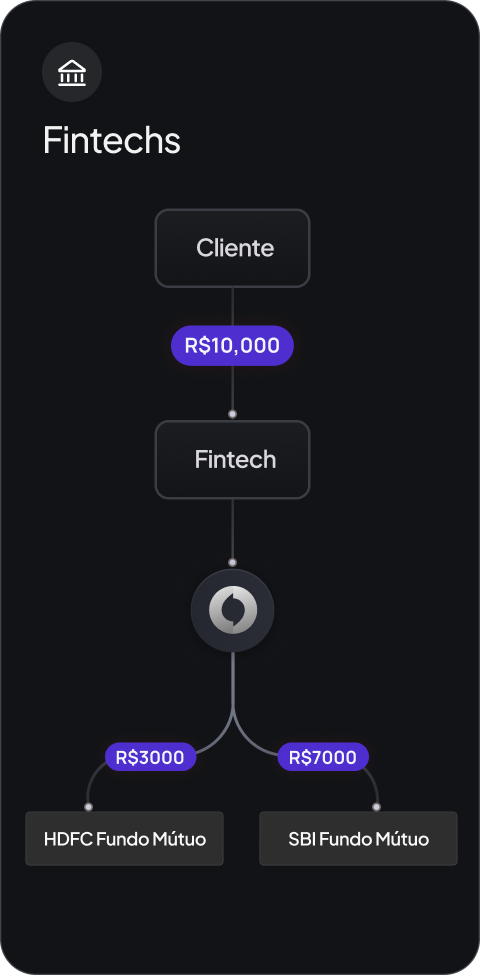This screenshot has height=975, width=480.
Task: Select the Fintech node box
Action: (232, 460)
